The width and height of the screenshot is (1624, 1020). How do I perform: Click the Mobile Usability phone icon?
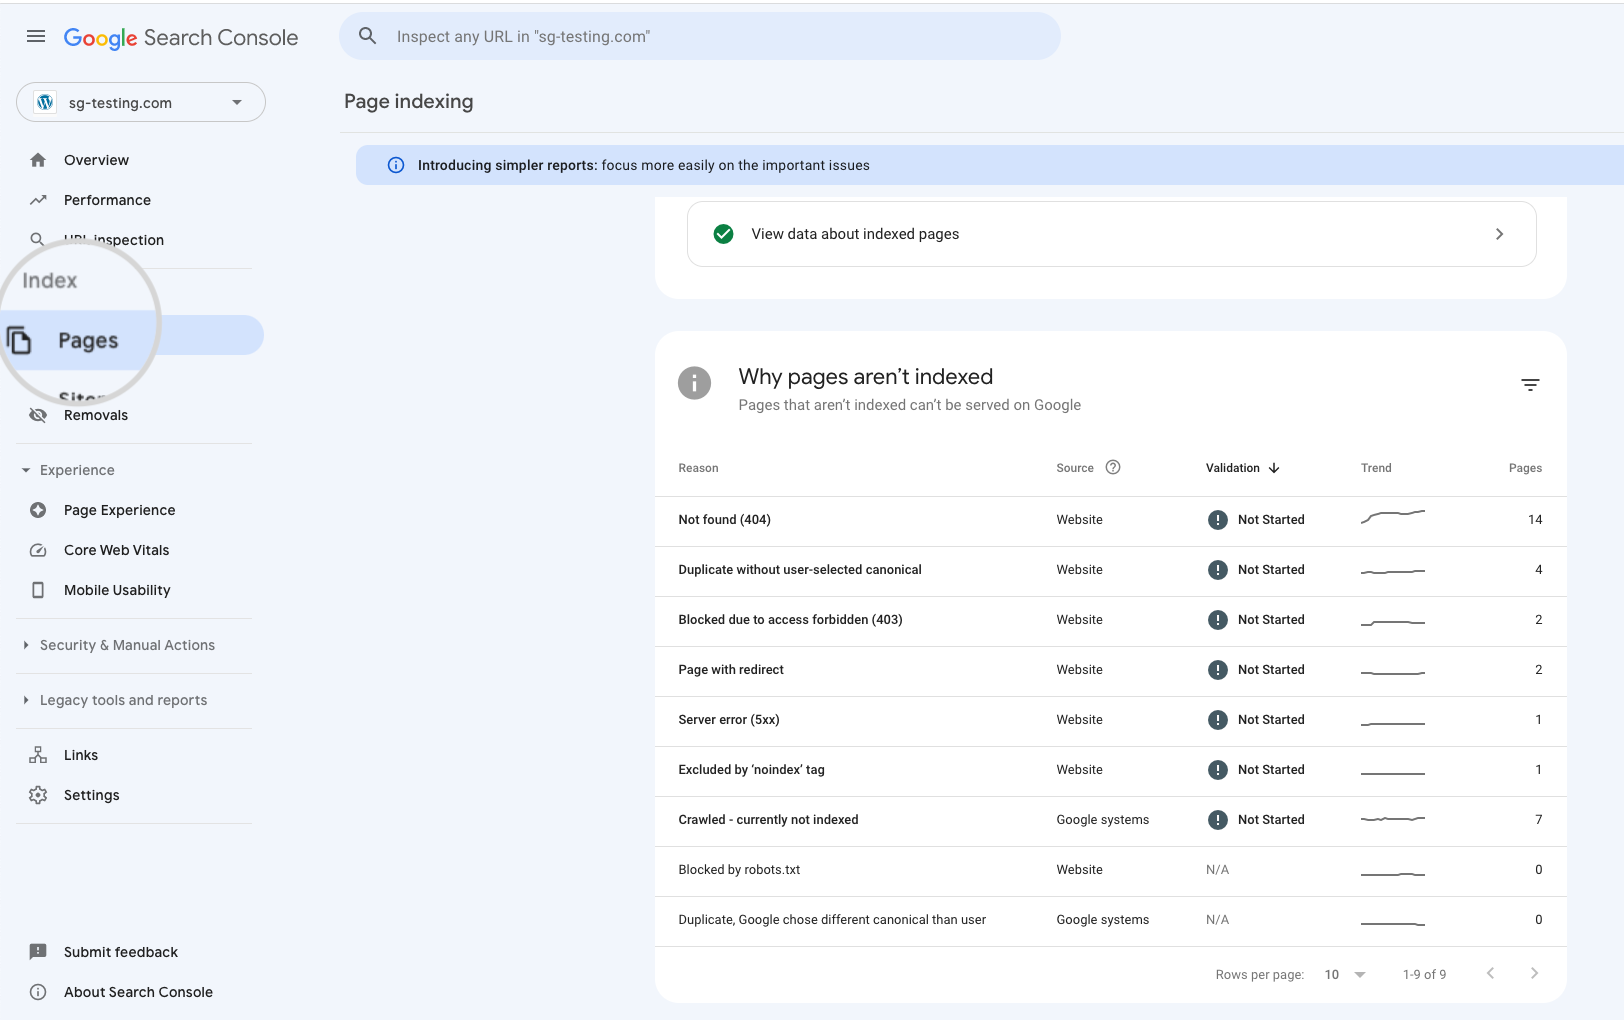[38, 590]
